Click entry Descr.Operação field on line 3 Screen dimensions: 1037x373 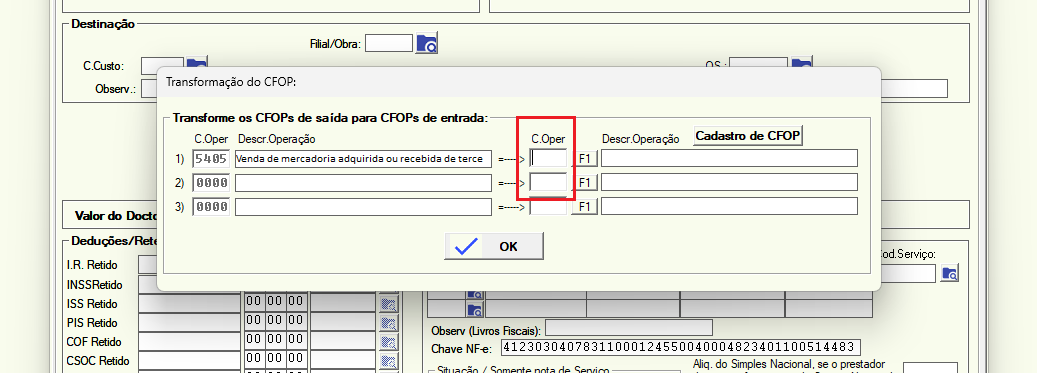point(729,206)
